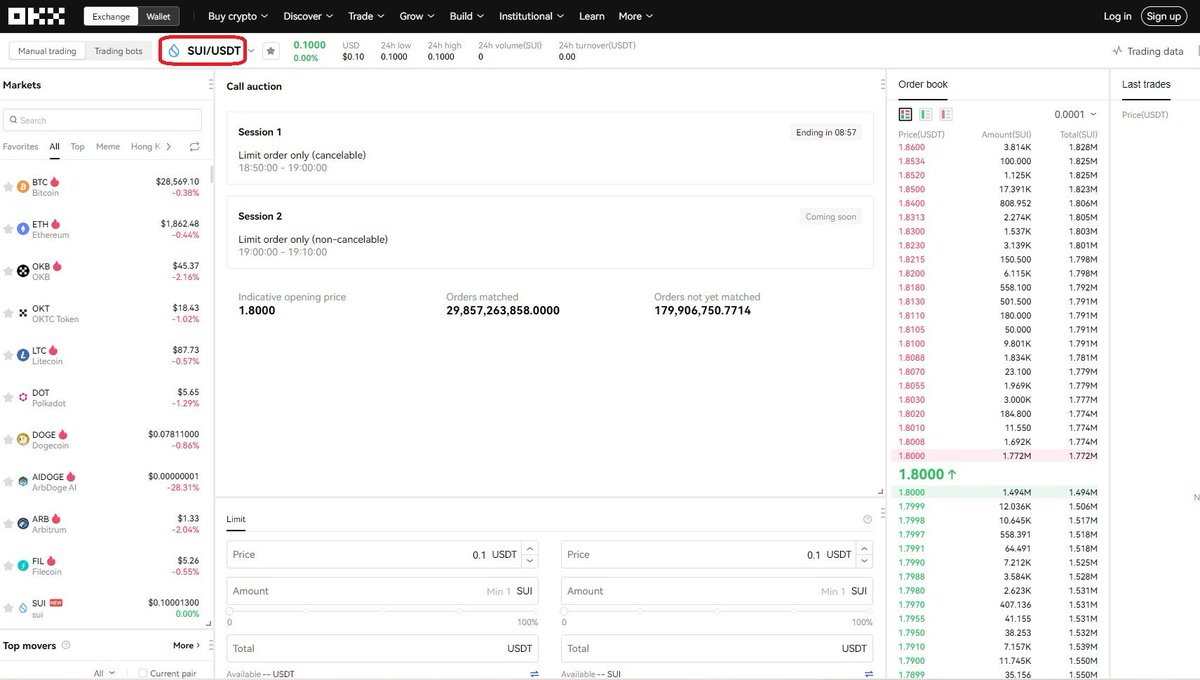Switch to the Exchange toggle
Screen dimensions: 1200x680
111,16
